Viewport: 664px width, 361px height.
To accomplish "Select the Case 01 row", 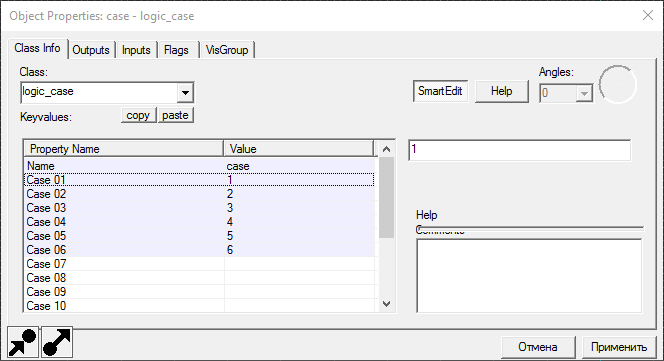I will click(199, 180).
